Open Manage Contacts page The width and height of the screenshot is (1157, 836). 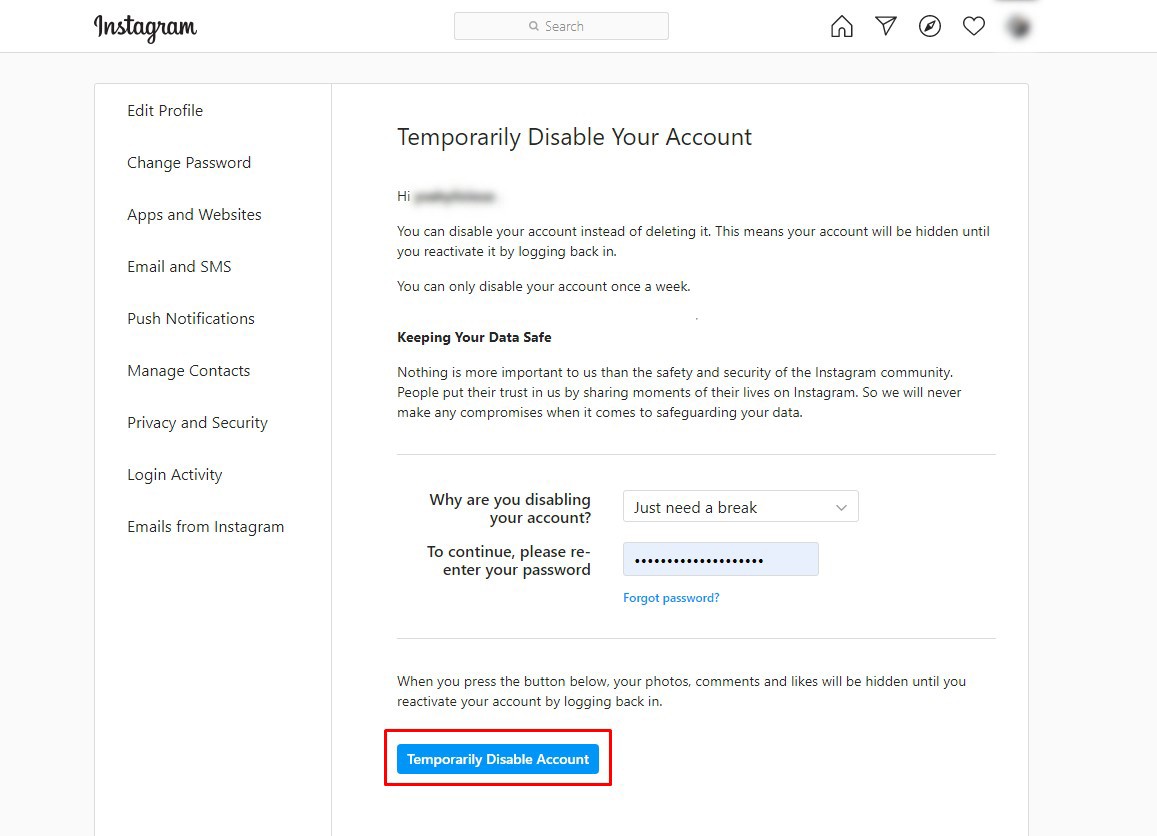coord(188,371)
